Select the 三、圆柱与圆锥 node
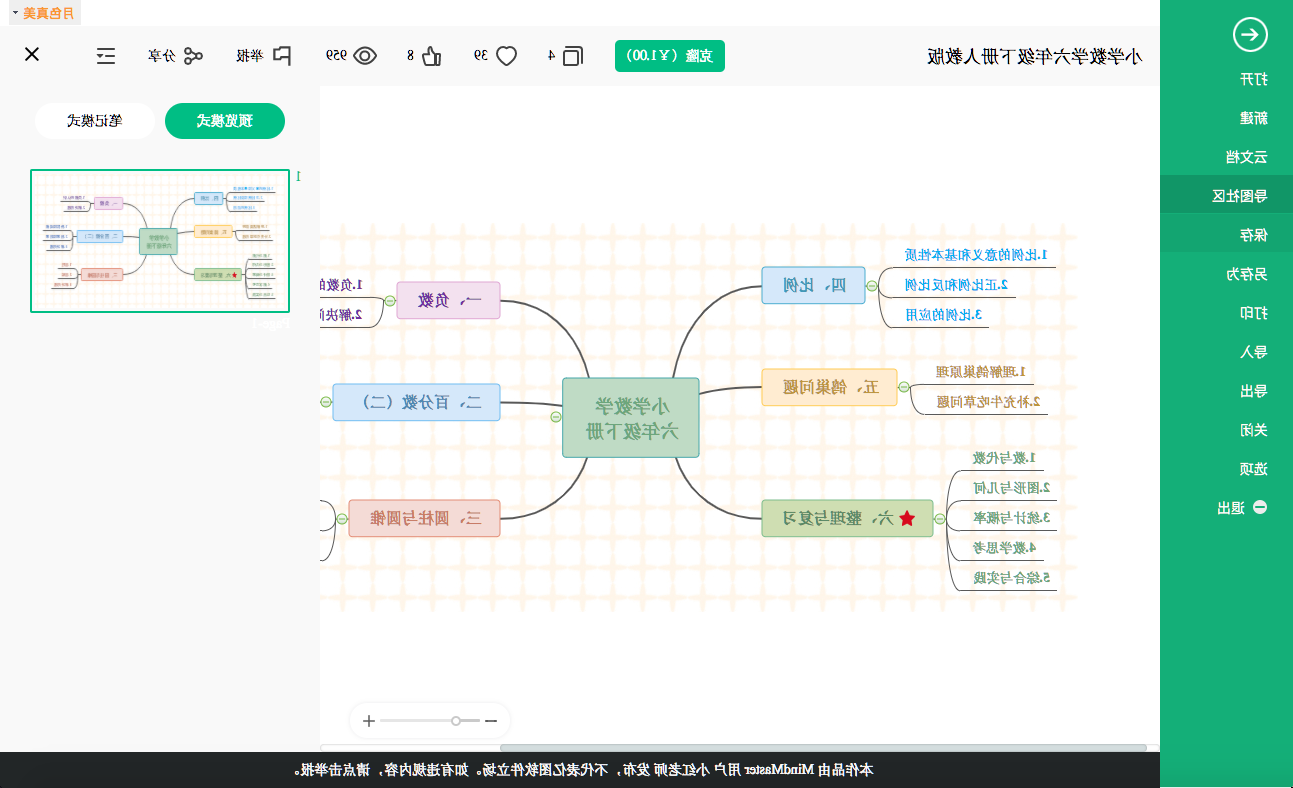The image size is (1293, 788). coord(424,518)
